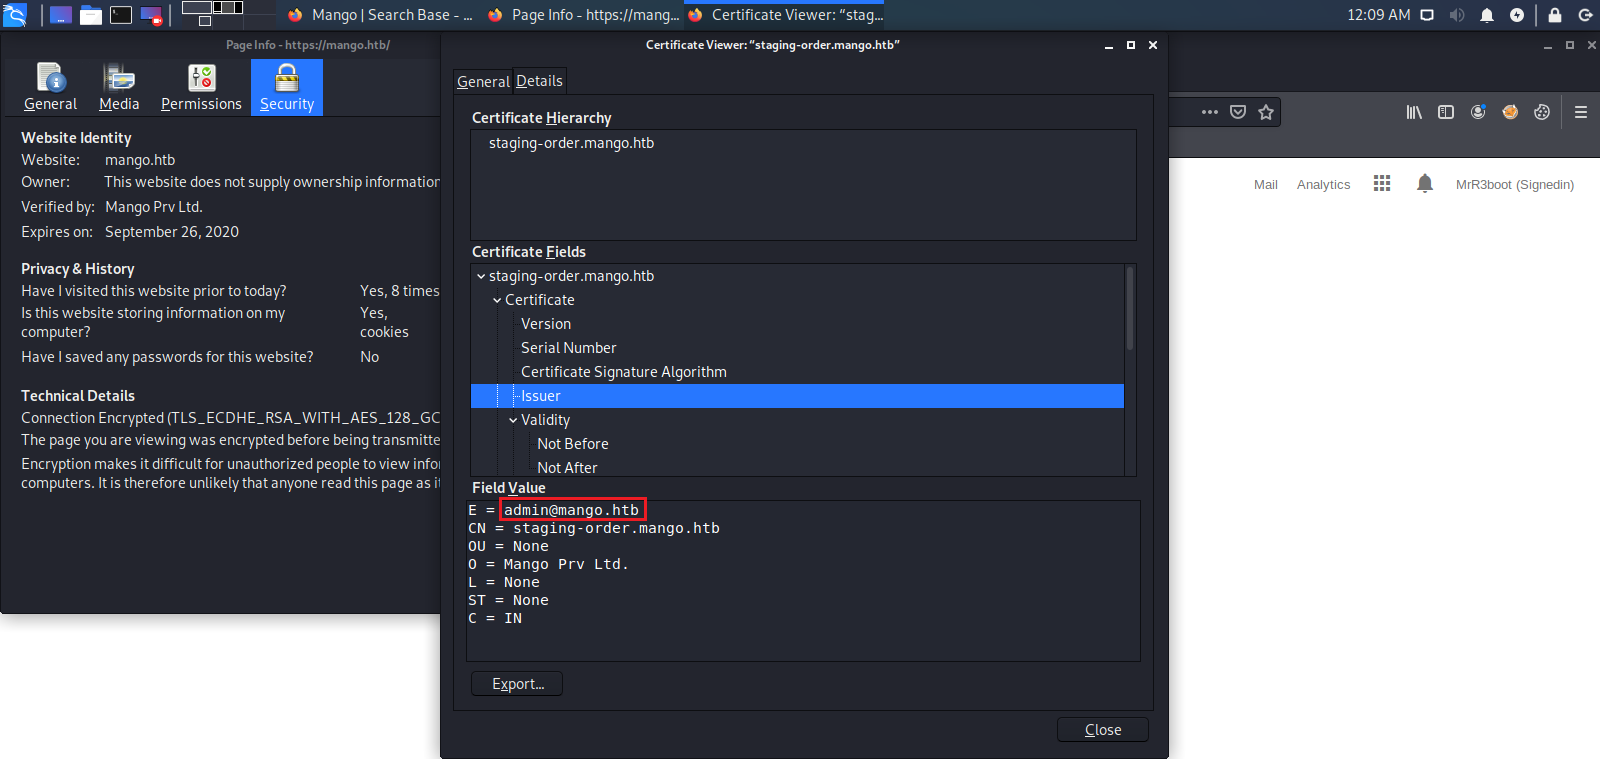Save page to Pocket icon
This screenshot has height=759, width=1600.
[1238, 112]
